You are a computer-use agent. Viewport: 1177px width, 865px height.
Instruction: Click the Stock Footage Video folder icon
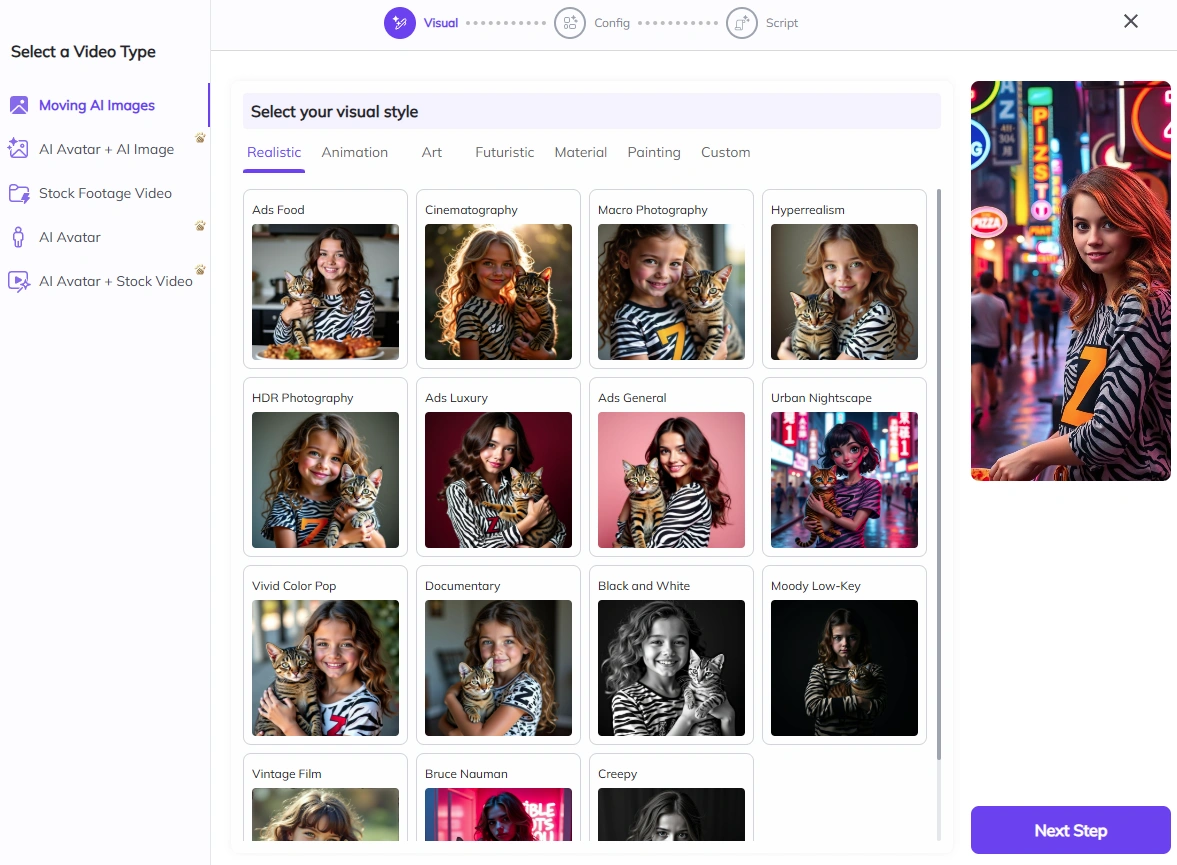(19, 193)
